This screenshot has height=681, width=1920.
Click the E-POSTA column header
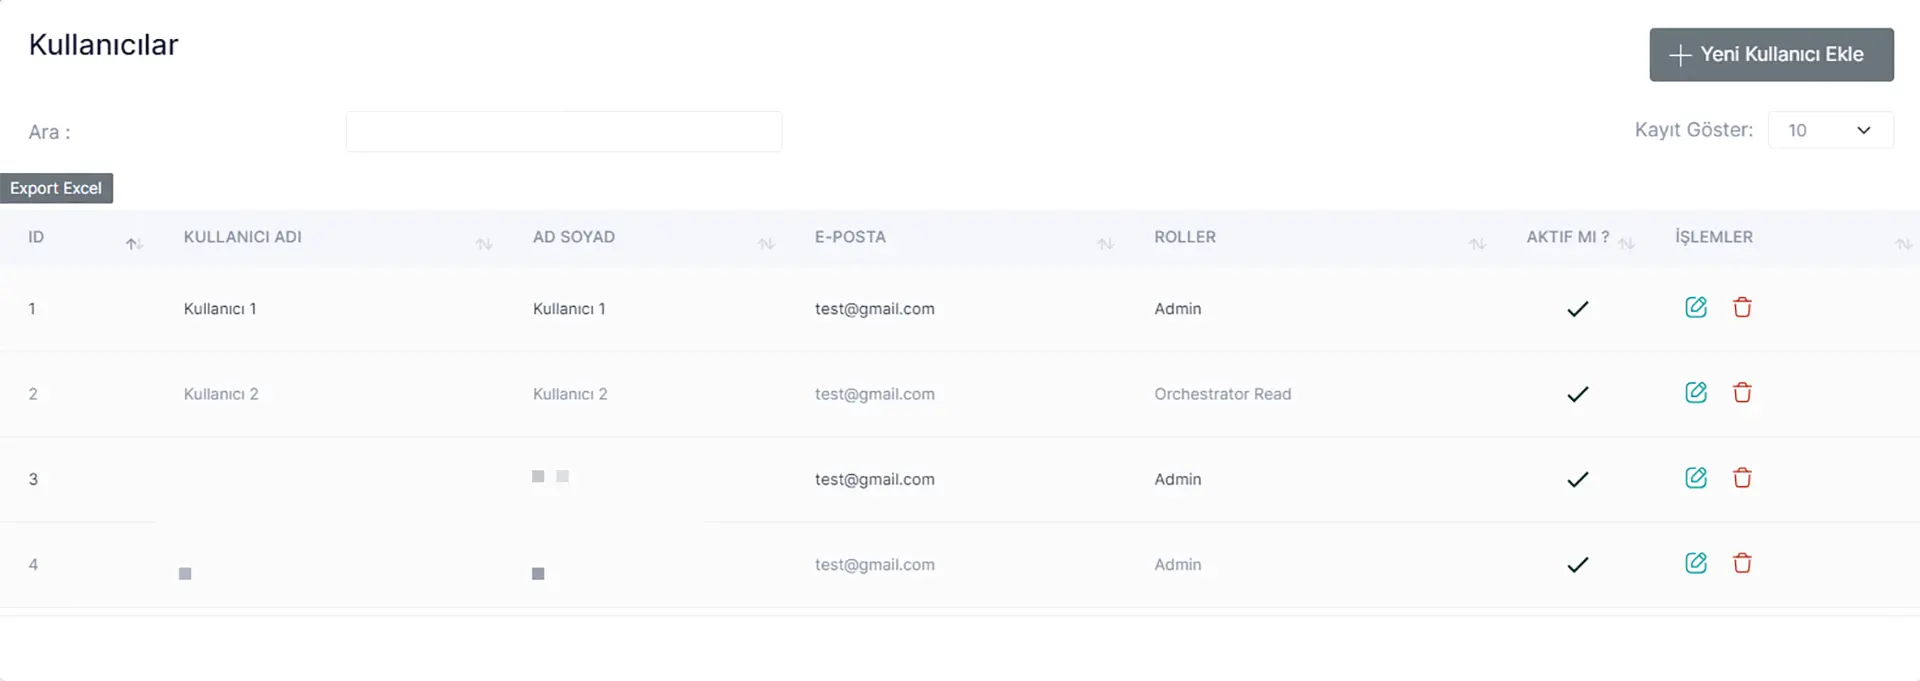pyautogui.click(x=850, y=237)
